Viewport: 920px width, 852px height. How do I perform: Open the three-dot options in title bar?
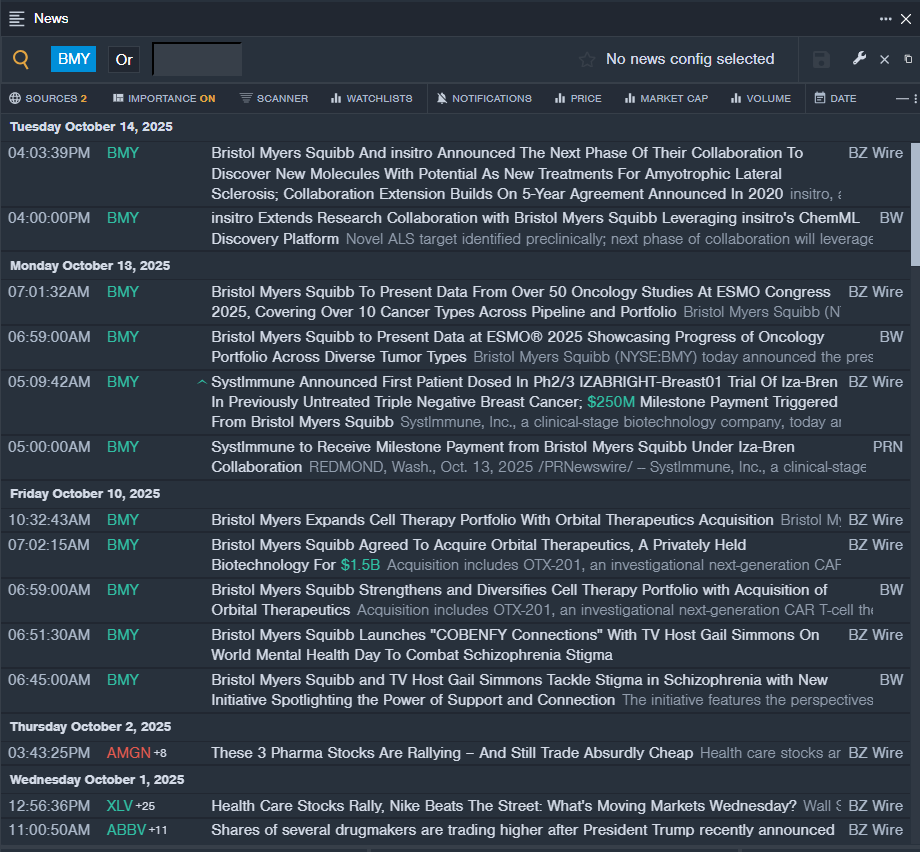click(x=885, y=19)
